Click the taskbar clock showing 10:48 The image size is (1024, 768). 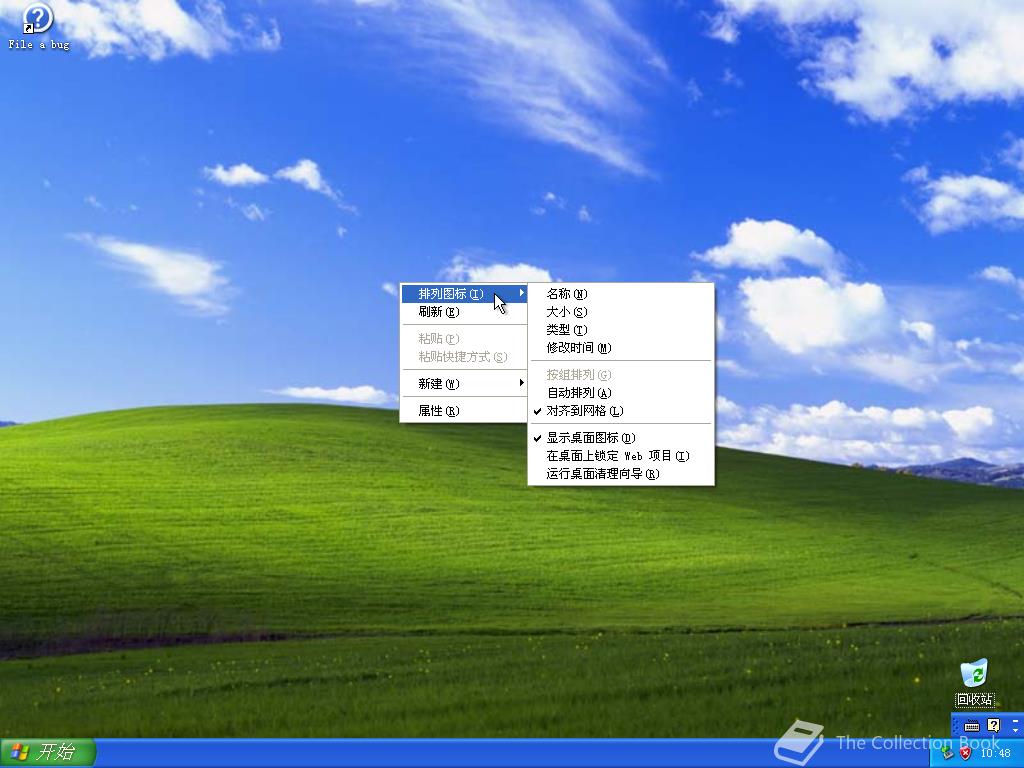pos(996,753)
